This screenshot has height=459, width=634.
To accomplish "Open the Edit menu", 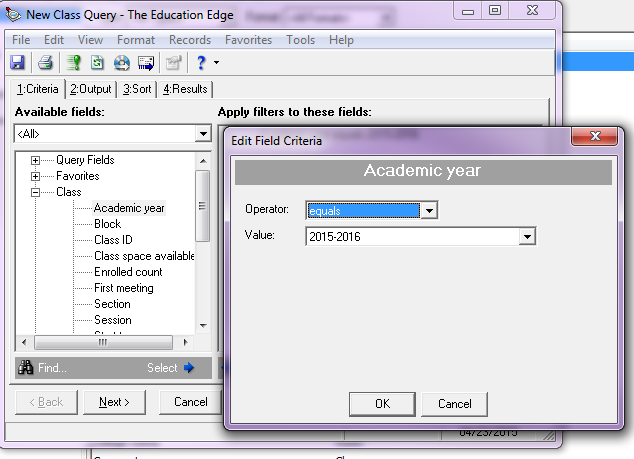I will pyautogui.click(x=54, y=40).
